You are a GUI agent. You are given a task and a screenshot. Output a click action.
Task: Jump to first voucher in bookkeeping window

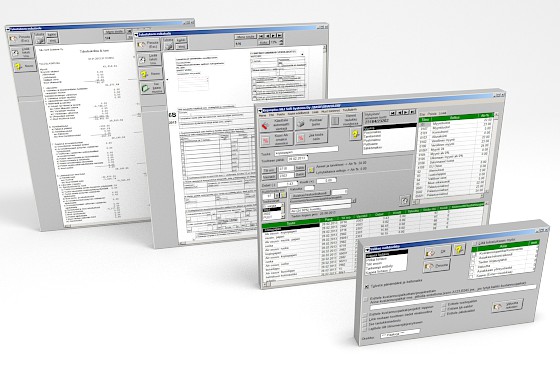pyautogui.click(x=392, y=113)
